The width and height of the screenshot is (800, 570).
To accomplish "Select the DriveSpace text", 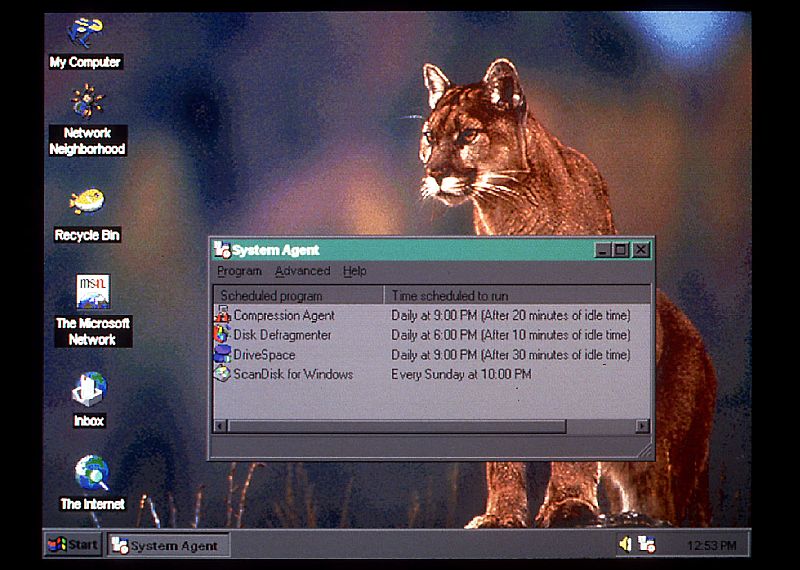I will click(264, 355).
